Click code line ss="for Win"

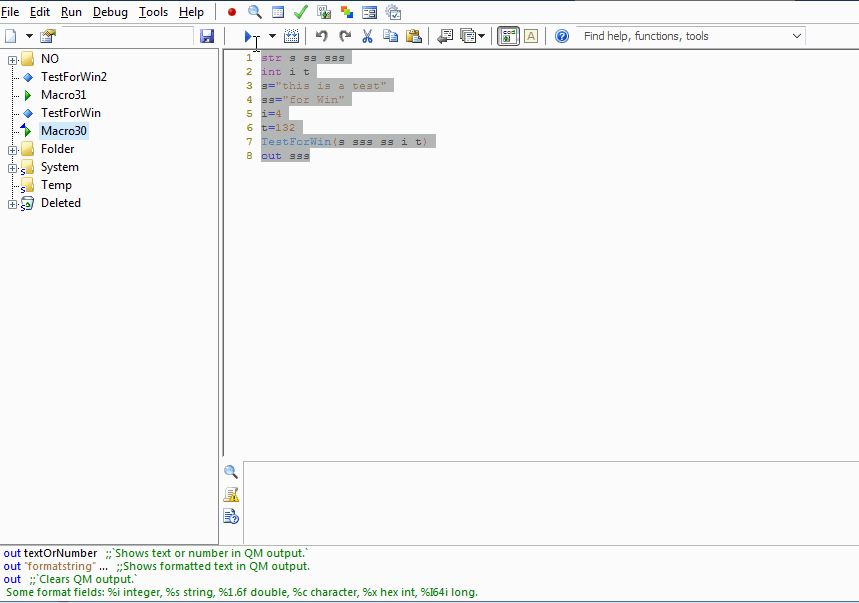(x=303, y=100)
